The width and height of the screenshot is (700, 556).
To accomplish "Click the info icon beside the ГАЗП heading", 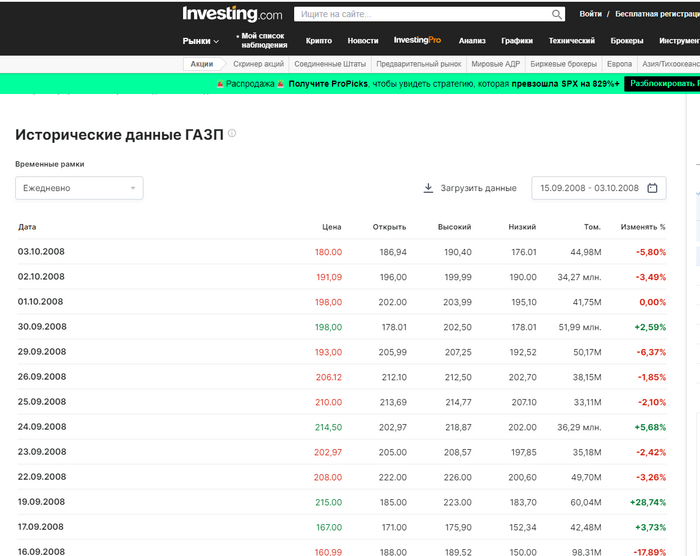I will (232, 133).
